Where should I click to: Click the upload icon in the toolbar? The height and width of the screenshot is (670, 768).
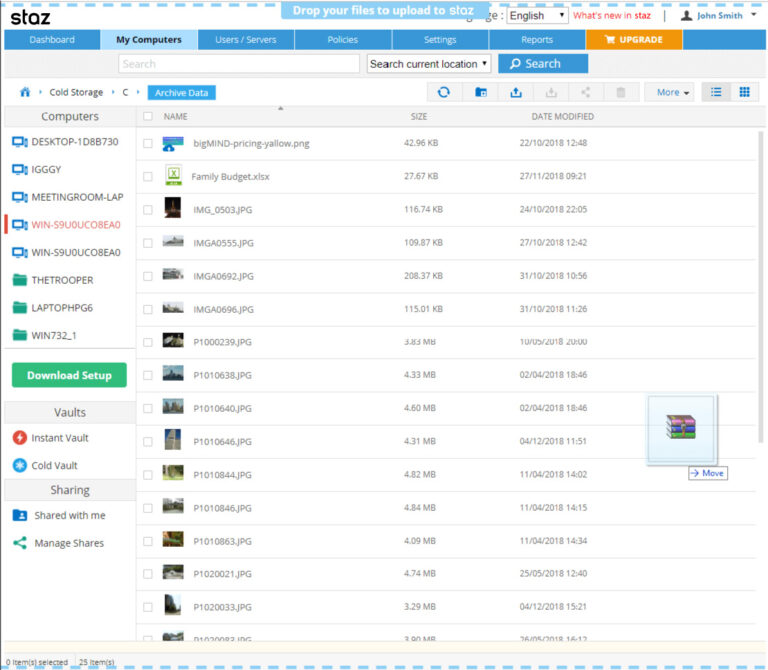(516, 92)
